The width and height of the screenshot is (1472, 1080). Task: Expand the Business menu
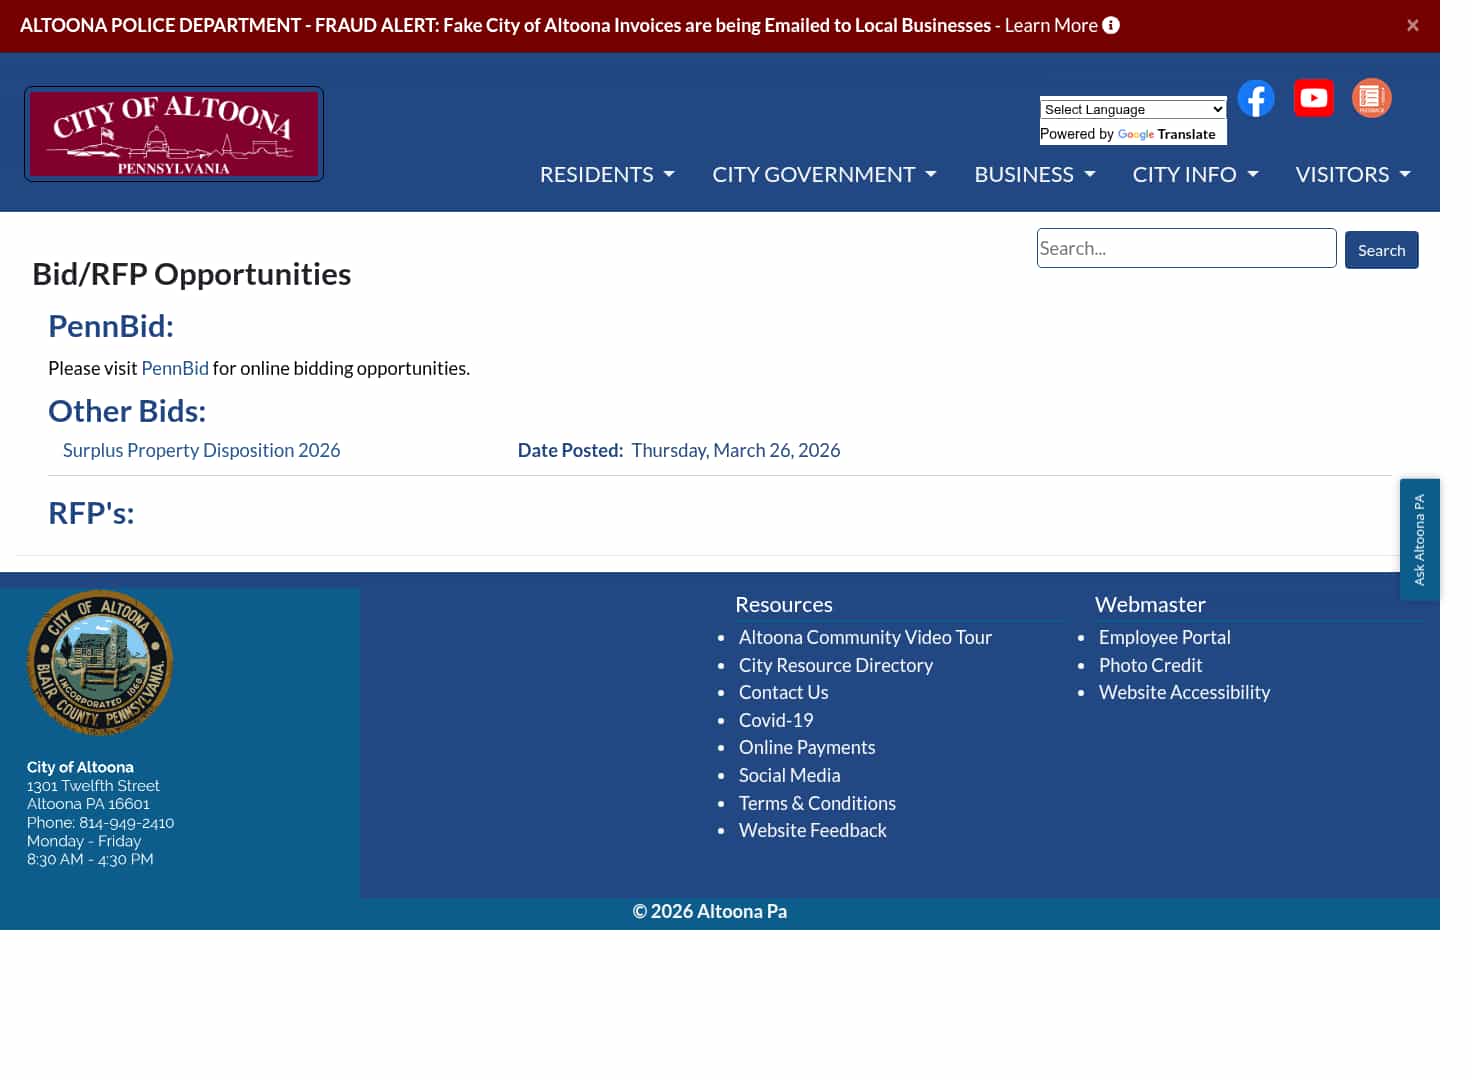coord(1035,174)
